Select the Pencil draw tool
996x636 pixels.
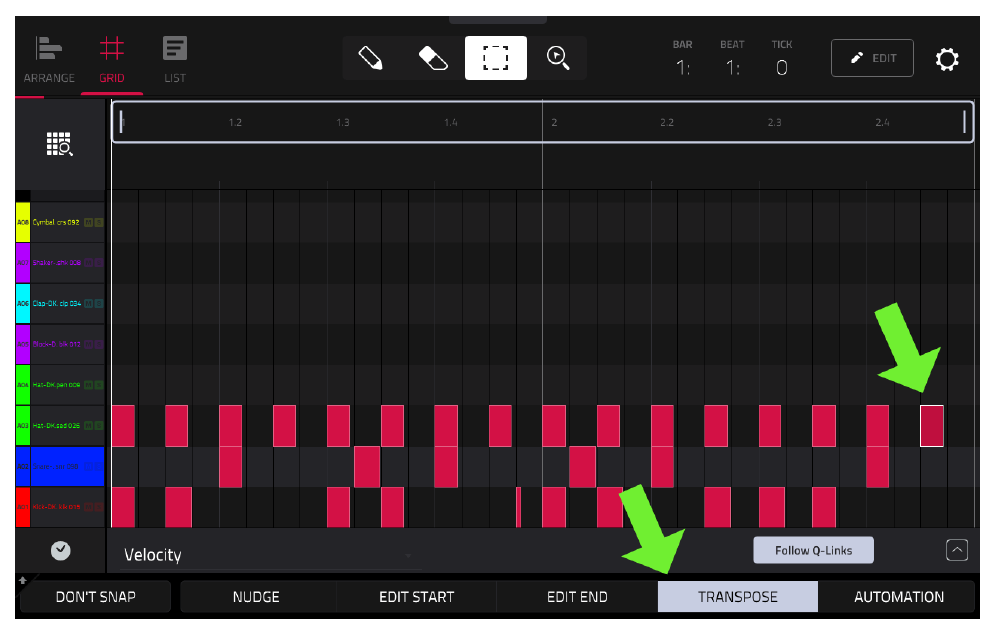point(370,58)
